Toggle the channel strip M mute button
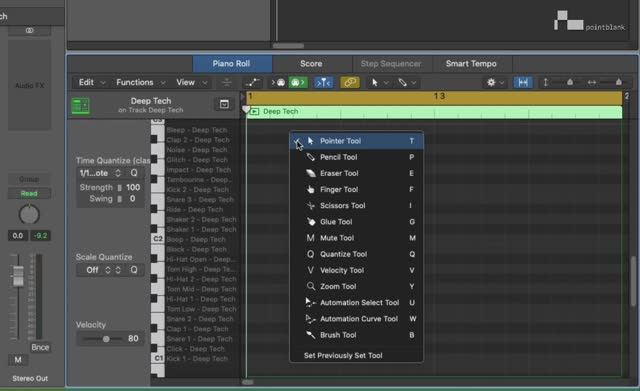The height and width of the screenshot is (391, 640). (18, 360)
